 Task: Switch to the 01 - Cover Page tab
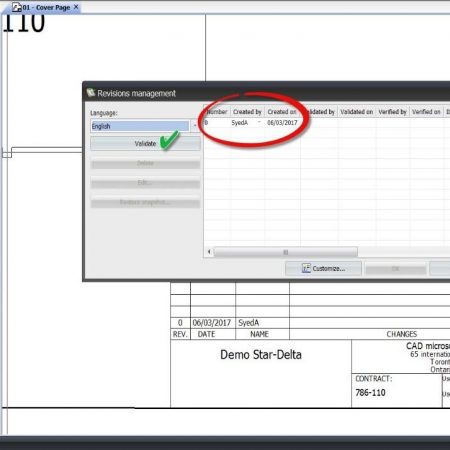click(x=45, y=7)
